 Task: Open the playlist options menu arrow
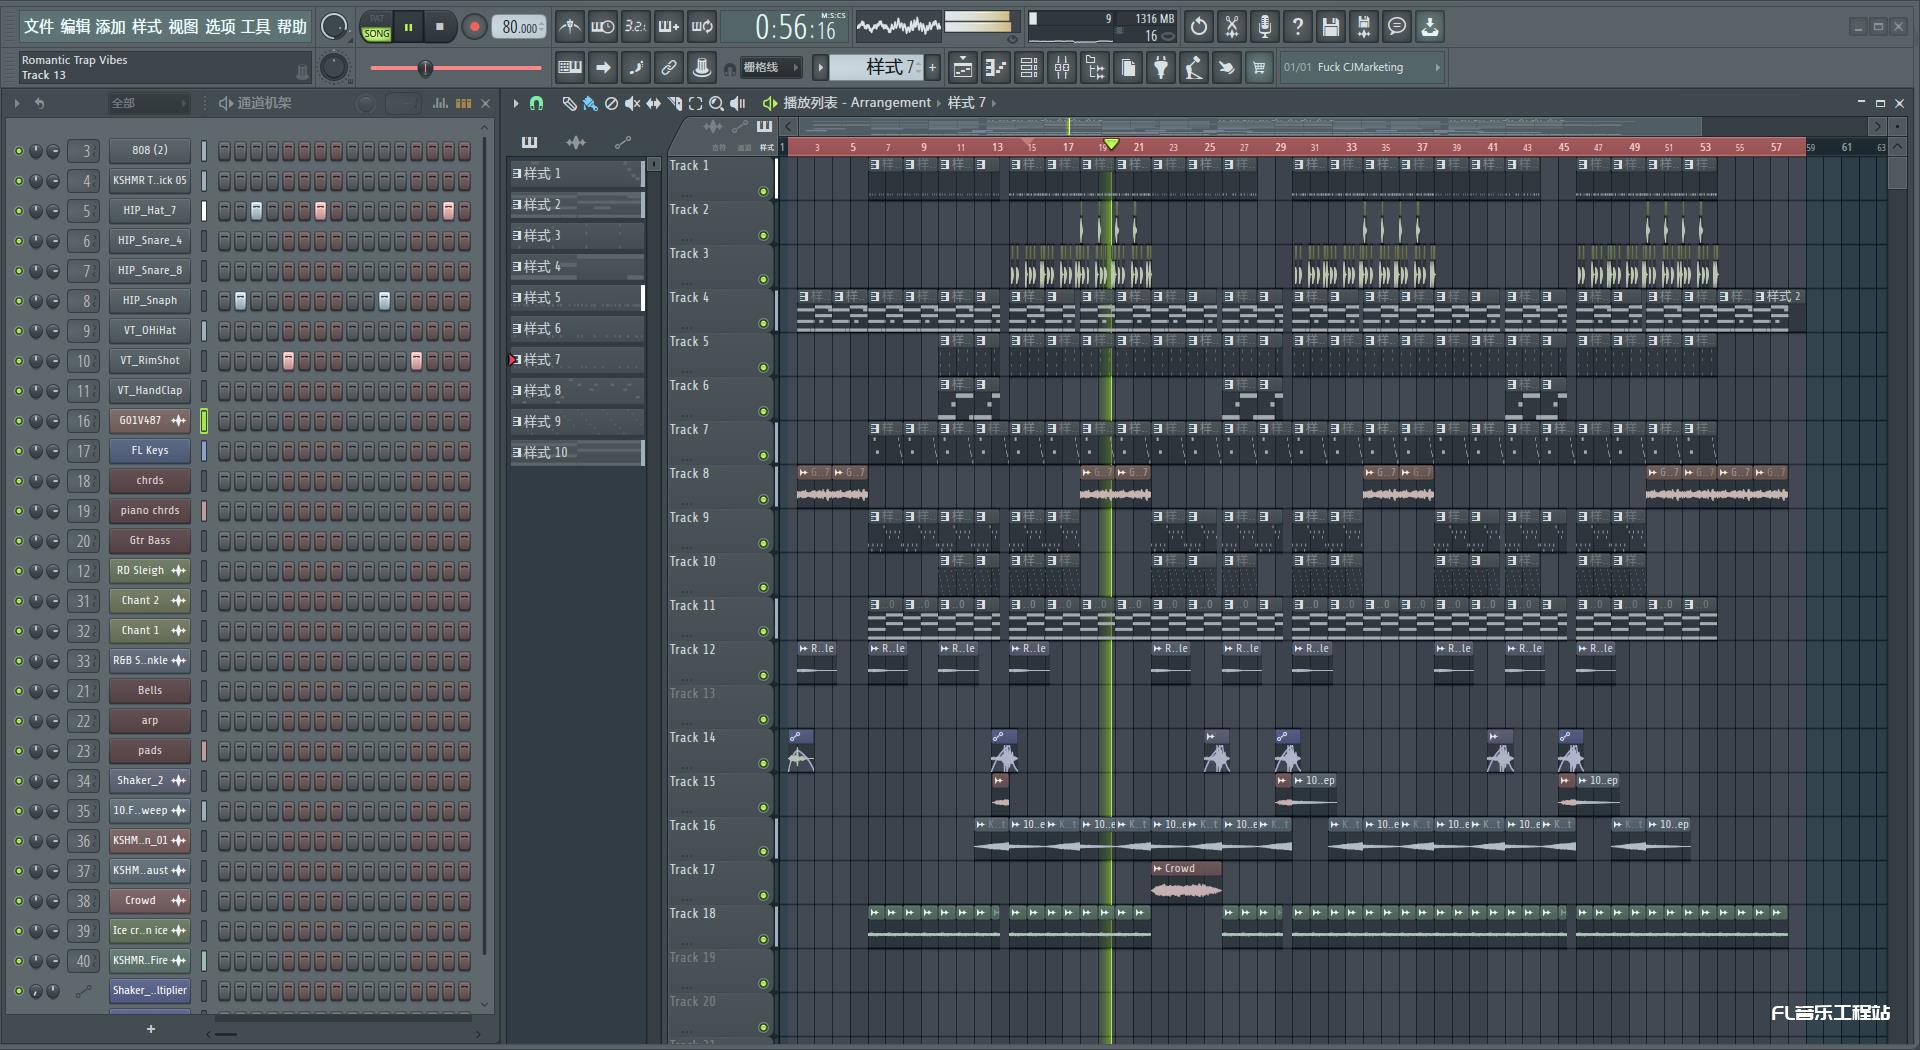click(516, 103)
